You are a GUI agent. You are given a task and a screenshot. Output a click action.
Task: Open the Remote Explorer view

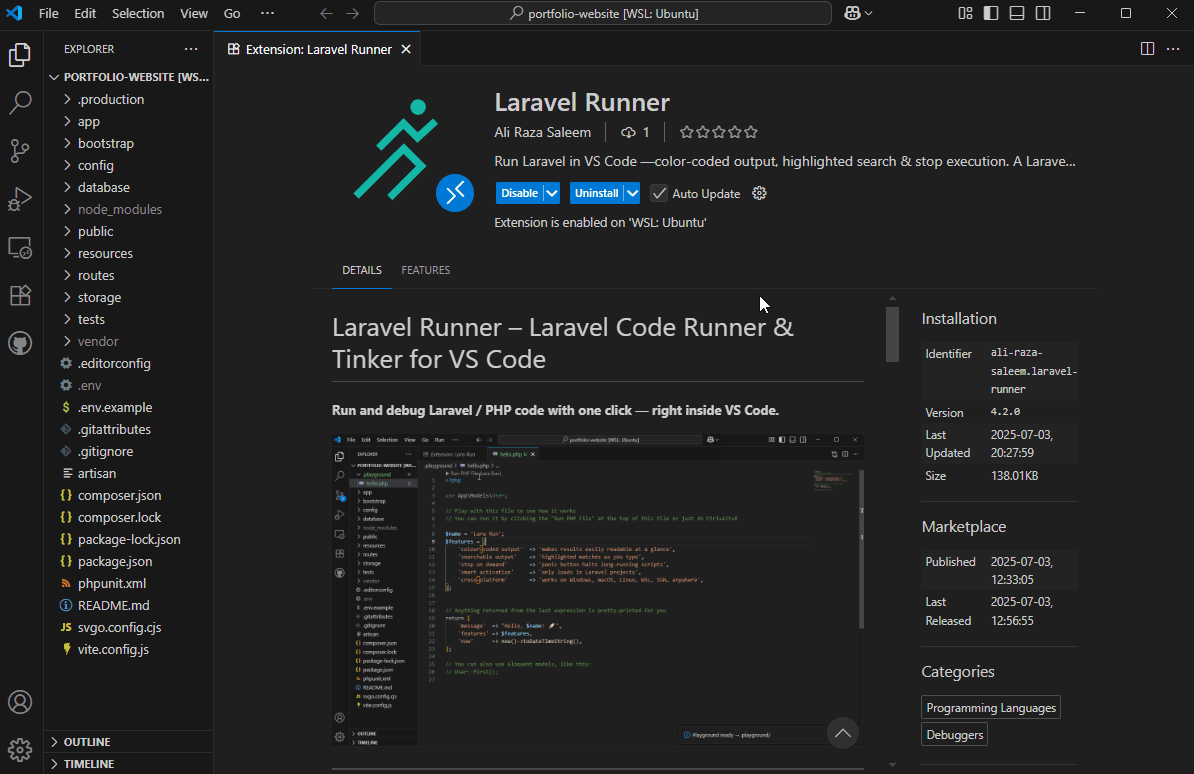(21, 247)
